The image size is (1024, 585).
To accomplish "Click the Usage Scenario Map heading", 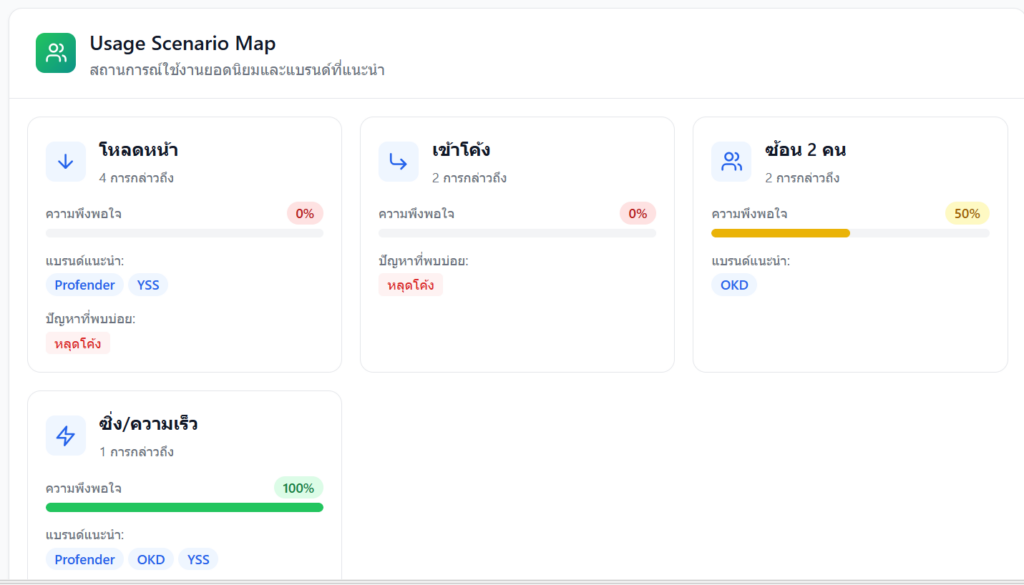I will (x=183, y=44).
